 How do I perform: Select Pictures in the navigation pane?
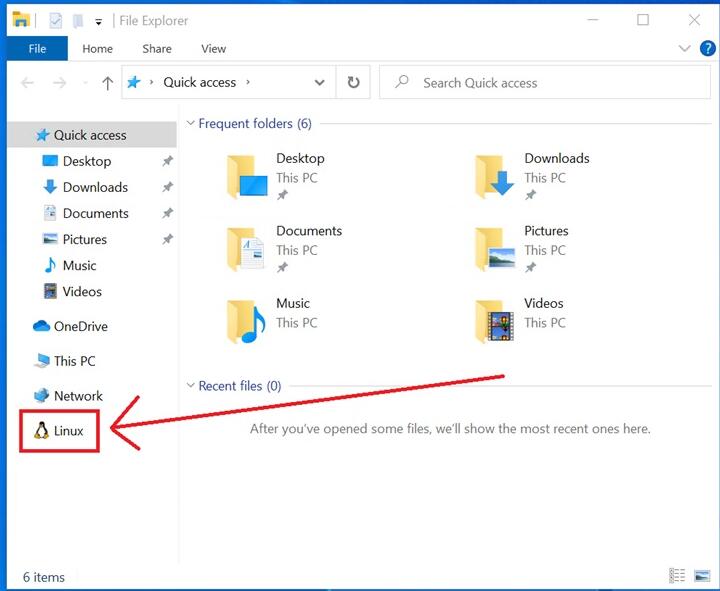click(x=84, y=239)
